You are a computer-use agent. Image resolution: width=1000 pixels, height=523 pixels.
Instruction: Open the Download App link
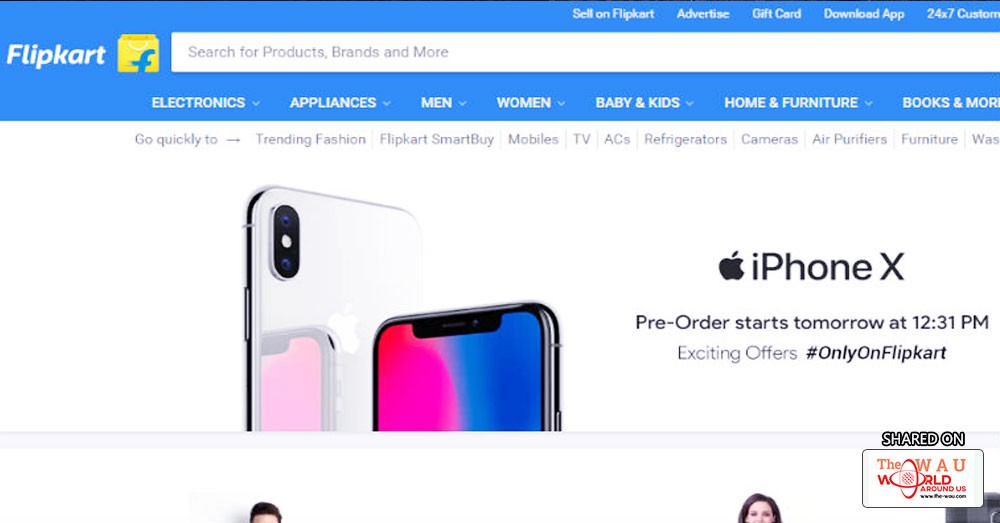[x=864, y=13]
